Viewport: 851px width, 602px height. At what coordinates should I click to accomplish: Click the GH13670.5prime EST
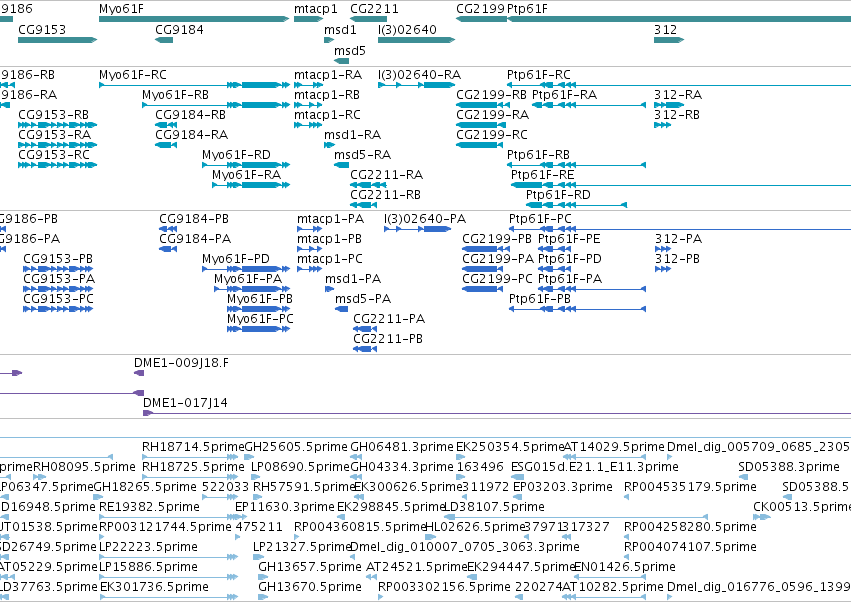coord(263,597)
